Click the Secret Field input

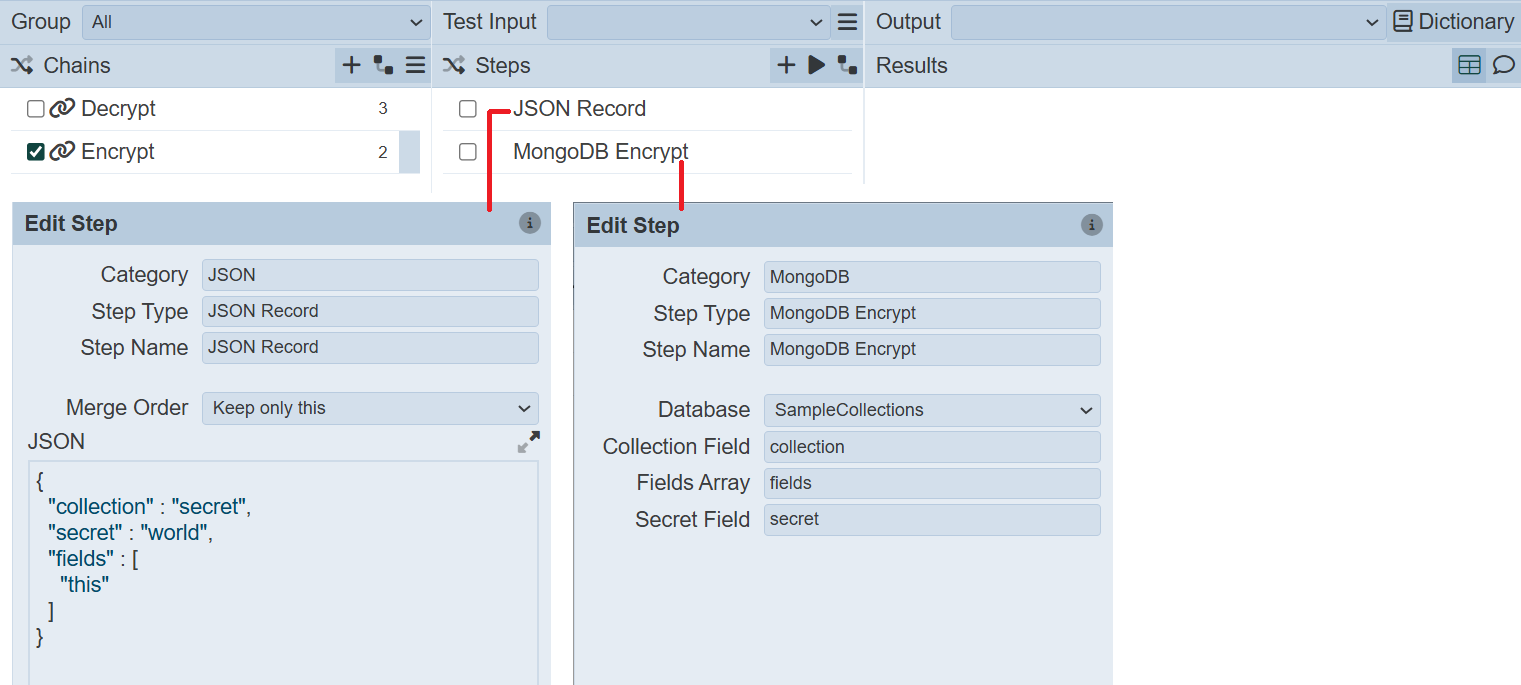[931, 520]
